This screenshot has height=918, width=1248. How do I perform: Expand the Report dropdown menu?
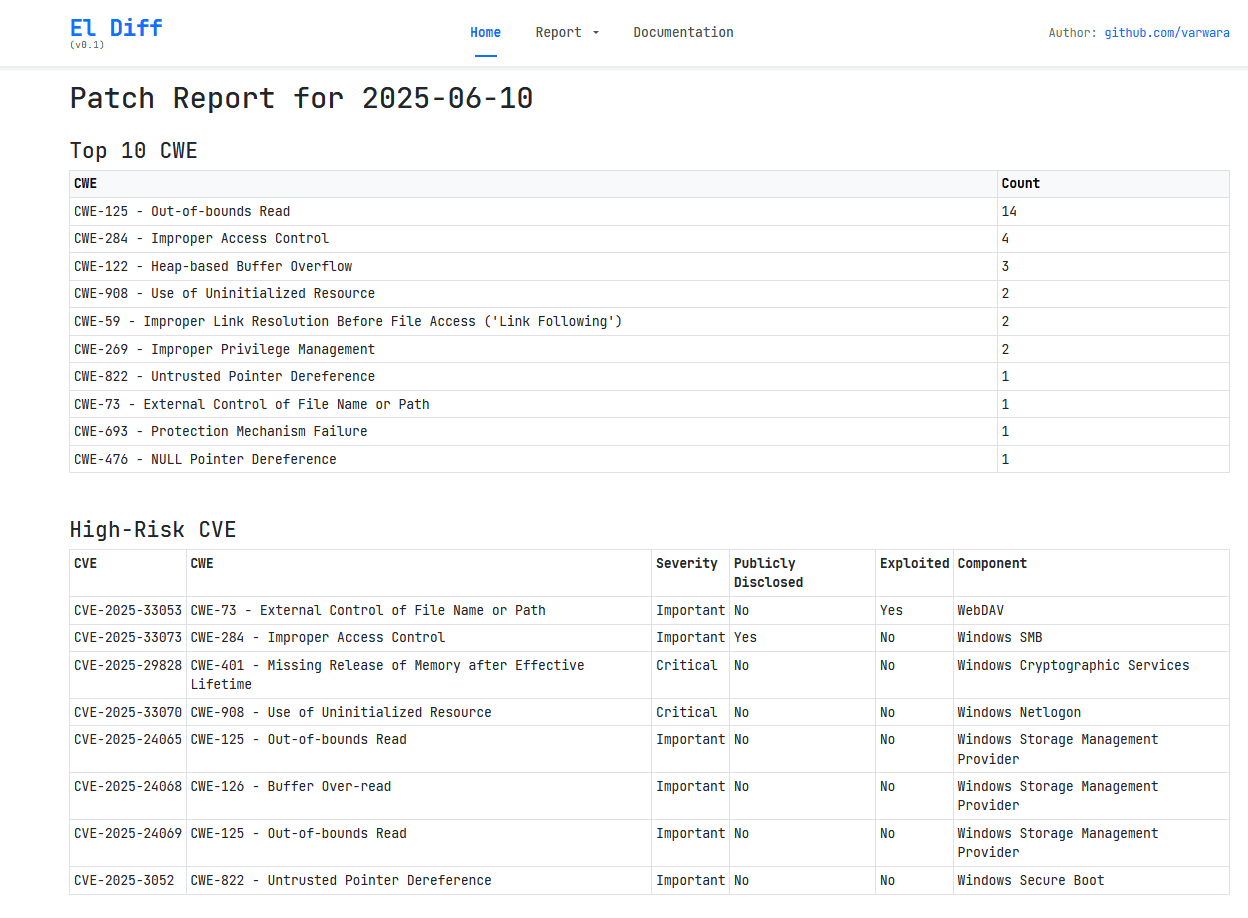tap(567, 32)
